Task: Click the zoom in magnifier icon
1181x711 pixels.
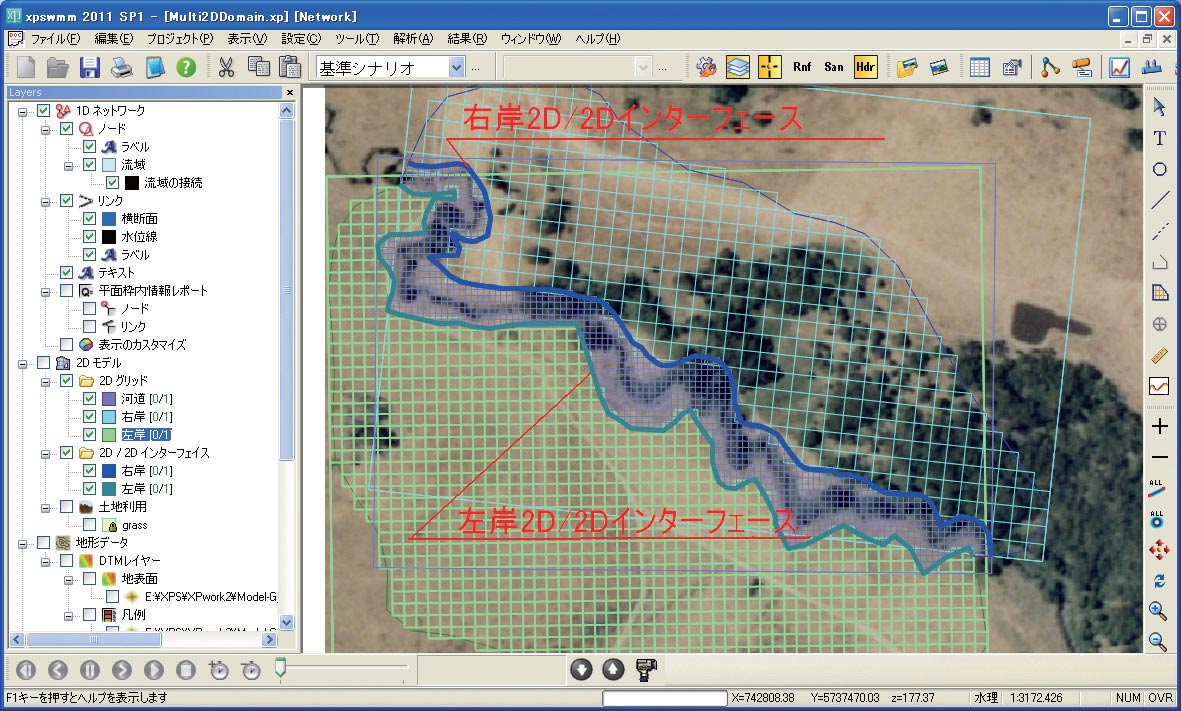Action: pos(1159,610)
